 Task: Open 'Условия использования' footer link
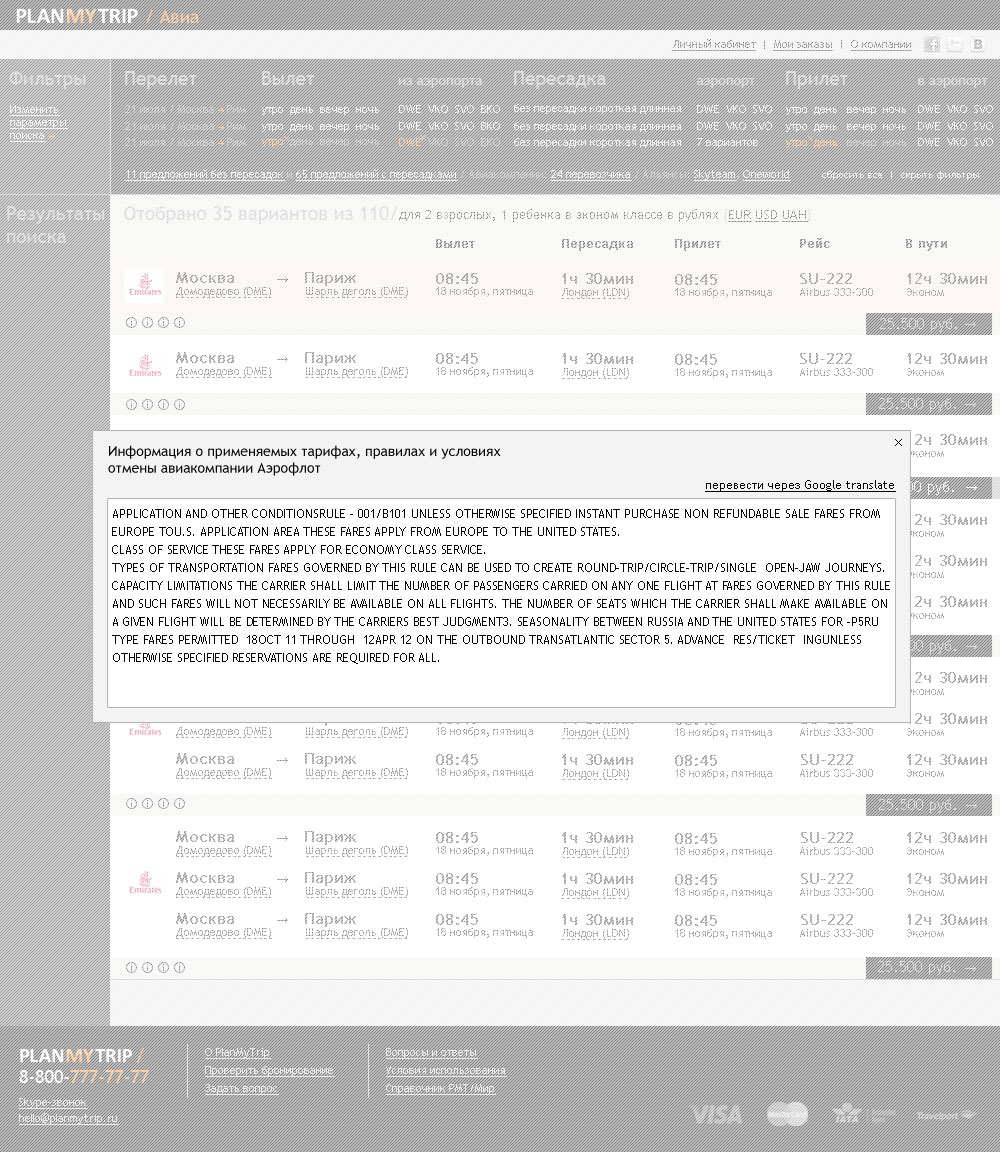[x=445, y=1070]
